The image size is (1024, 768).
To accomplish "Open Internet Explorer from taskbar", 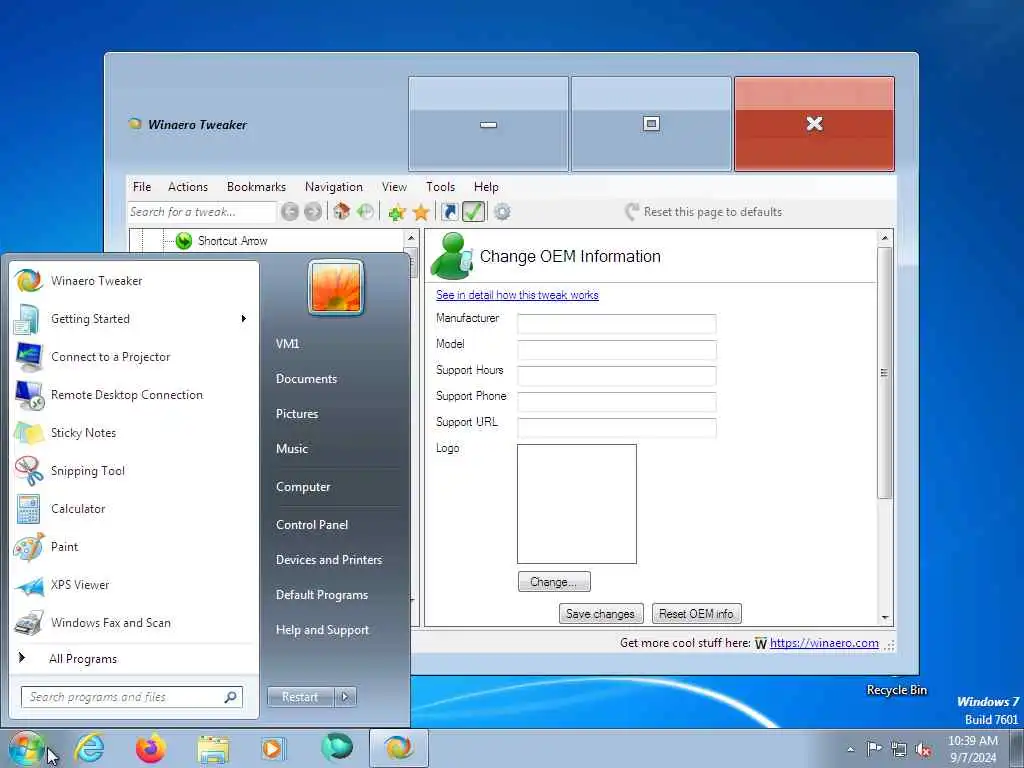I will 89,748.
